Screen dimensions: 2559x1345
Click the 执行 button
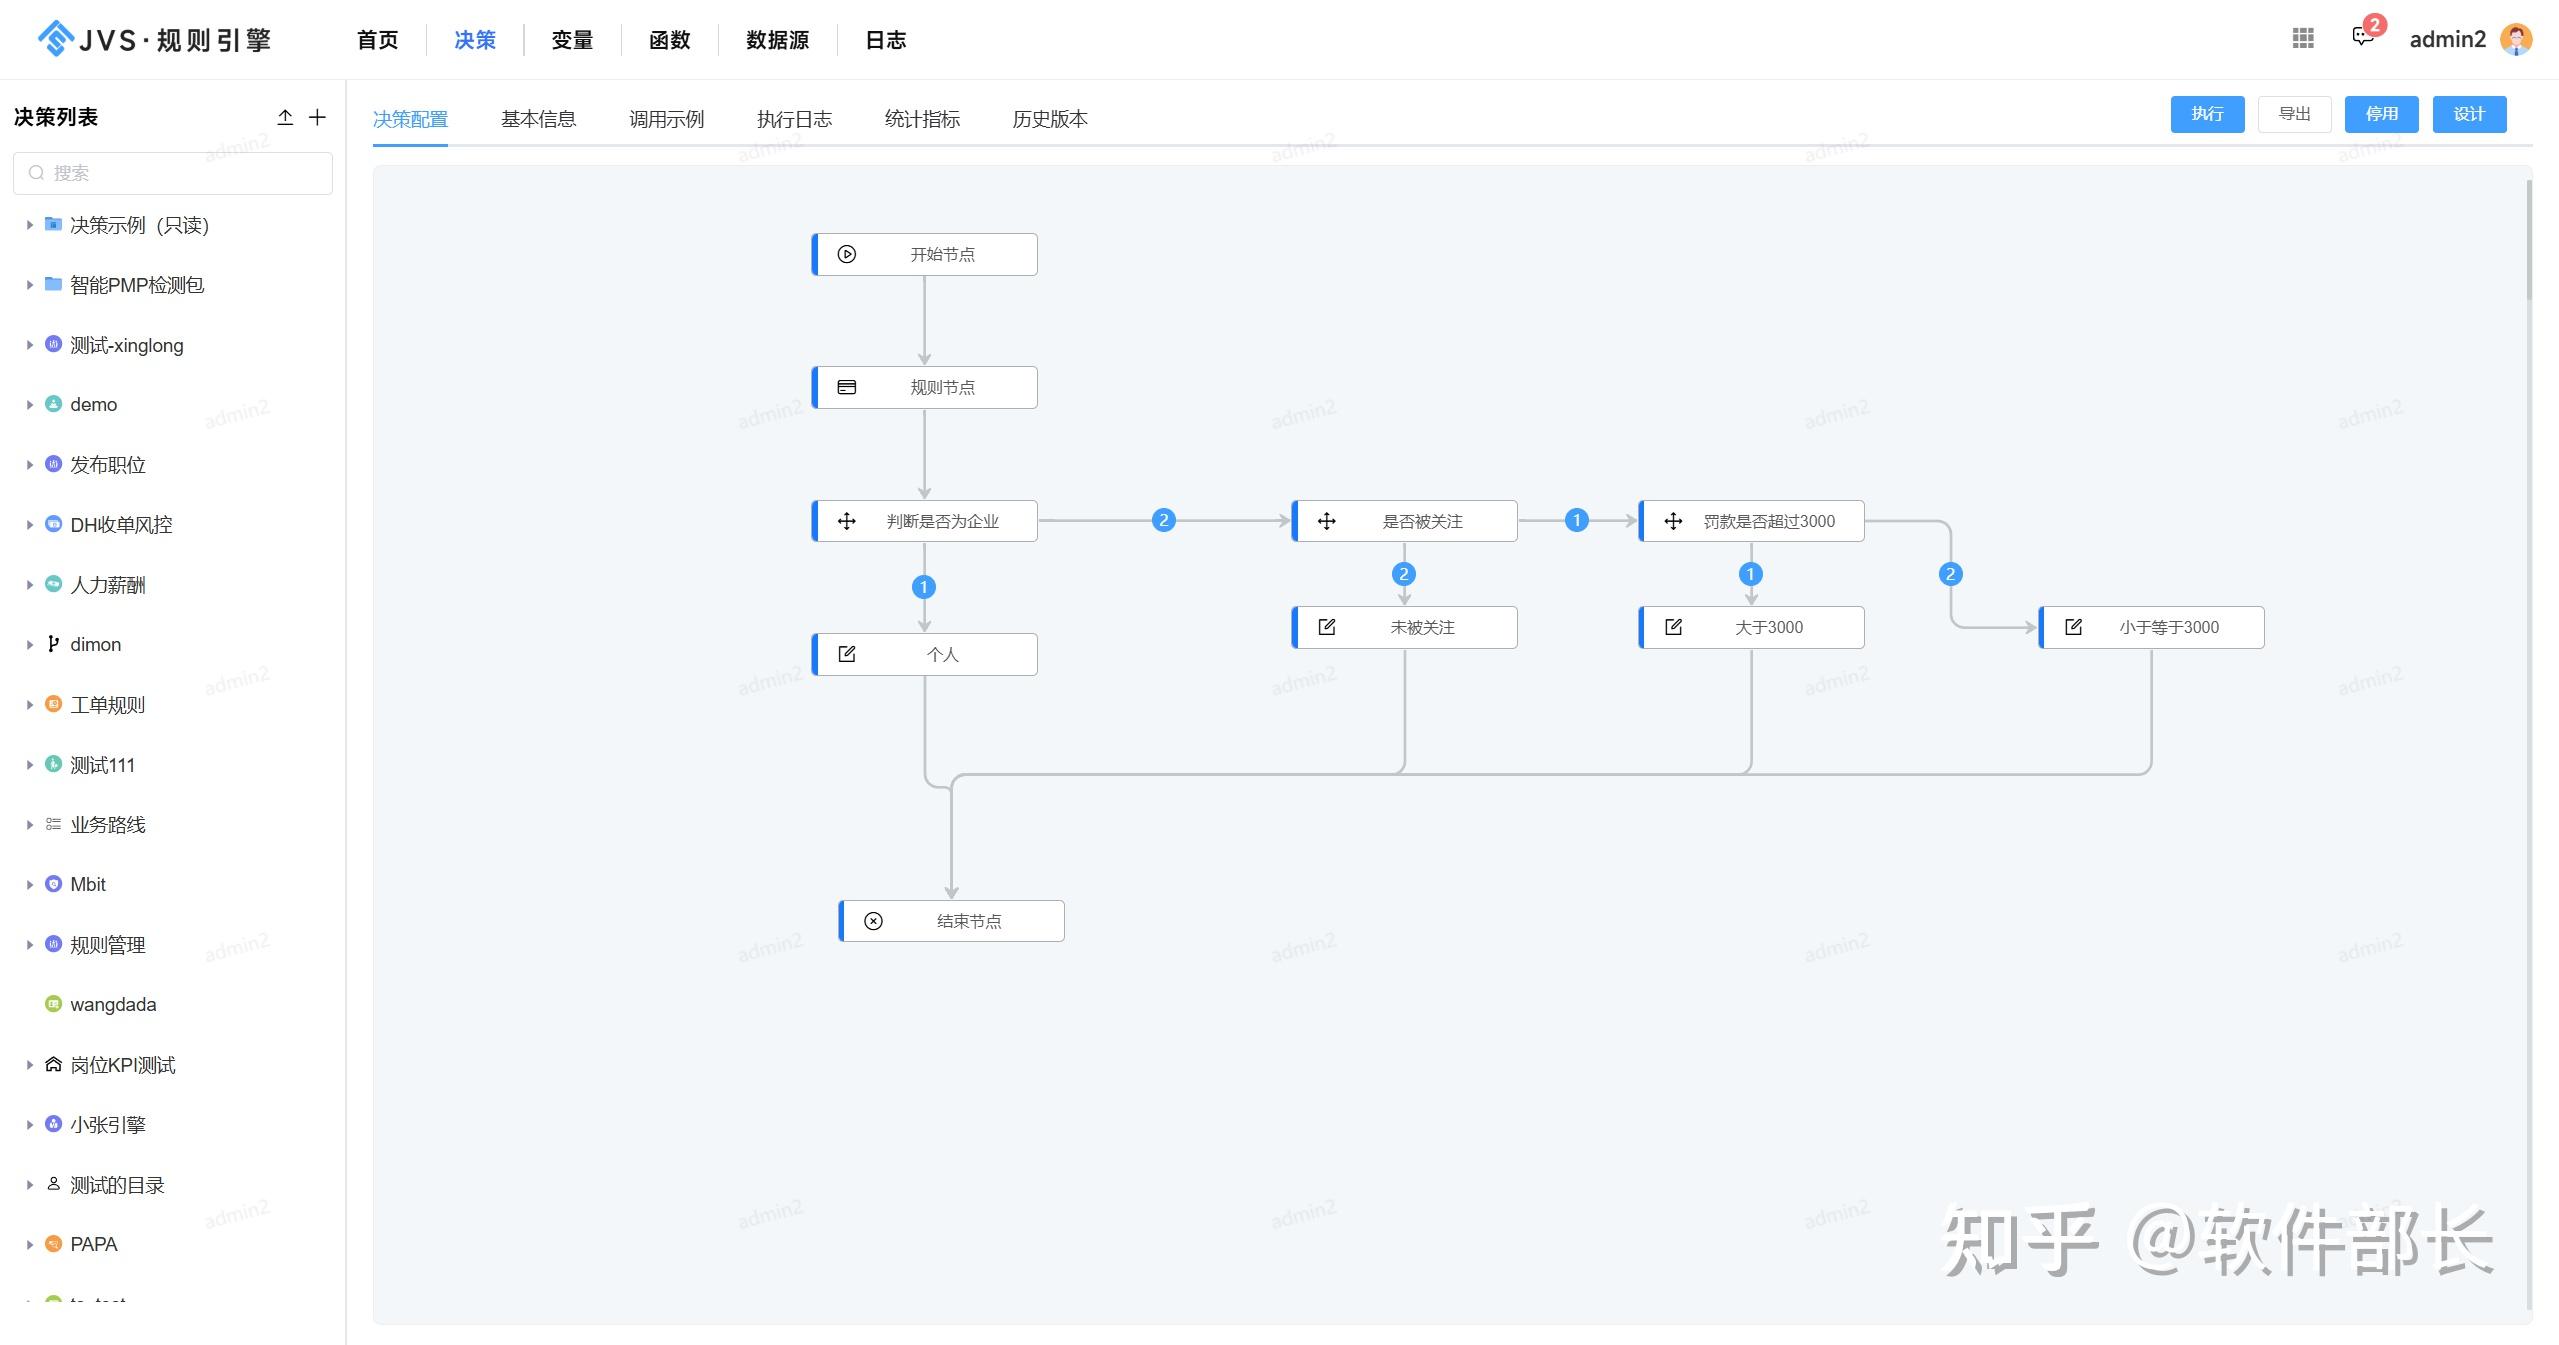pos(2207,114)
